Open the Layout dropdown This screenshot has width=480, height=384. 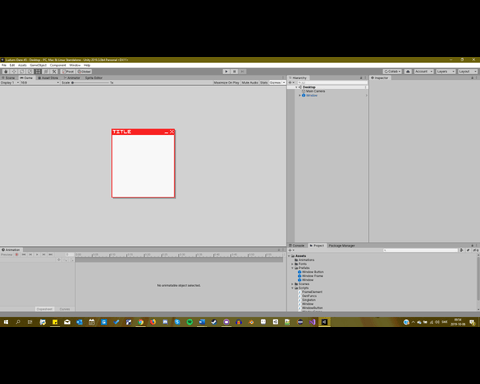coord(467,71)
